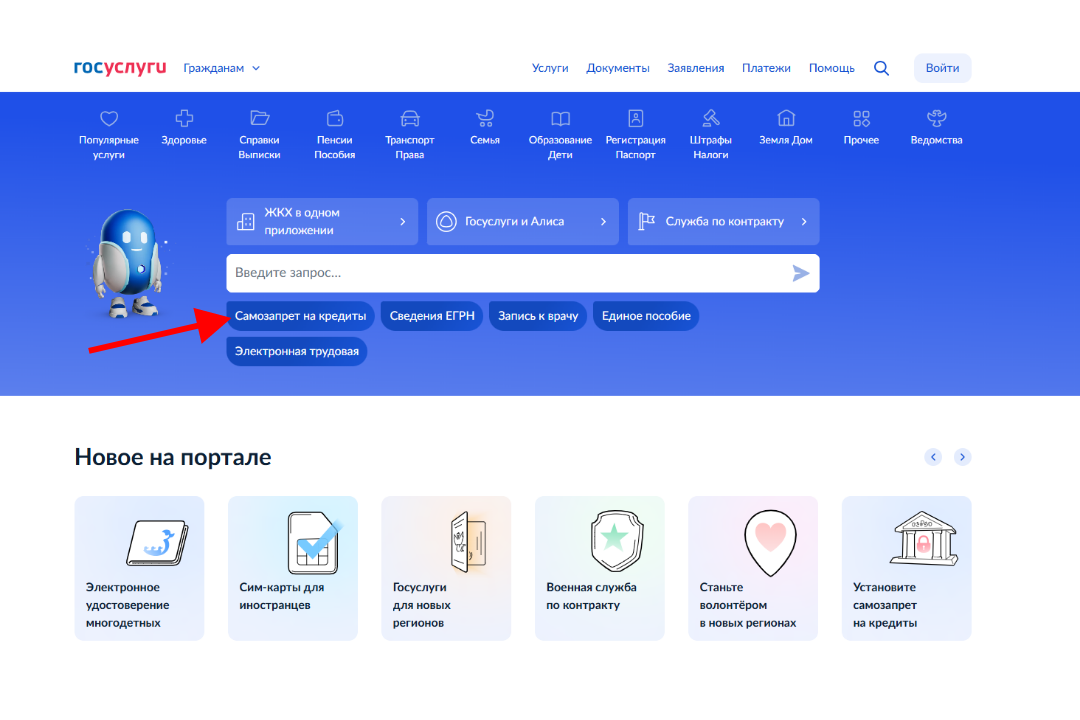Open the Помощь menu item

(x=831, y=68)
